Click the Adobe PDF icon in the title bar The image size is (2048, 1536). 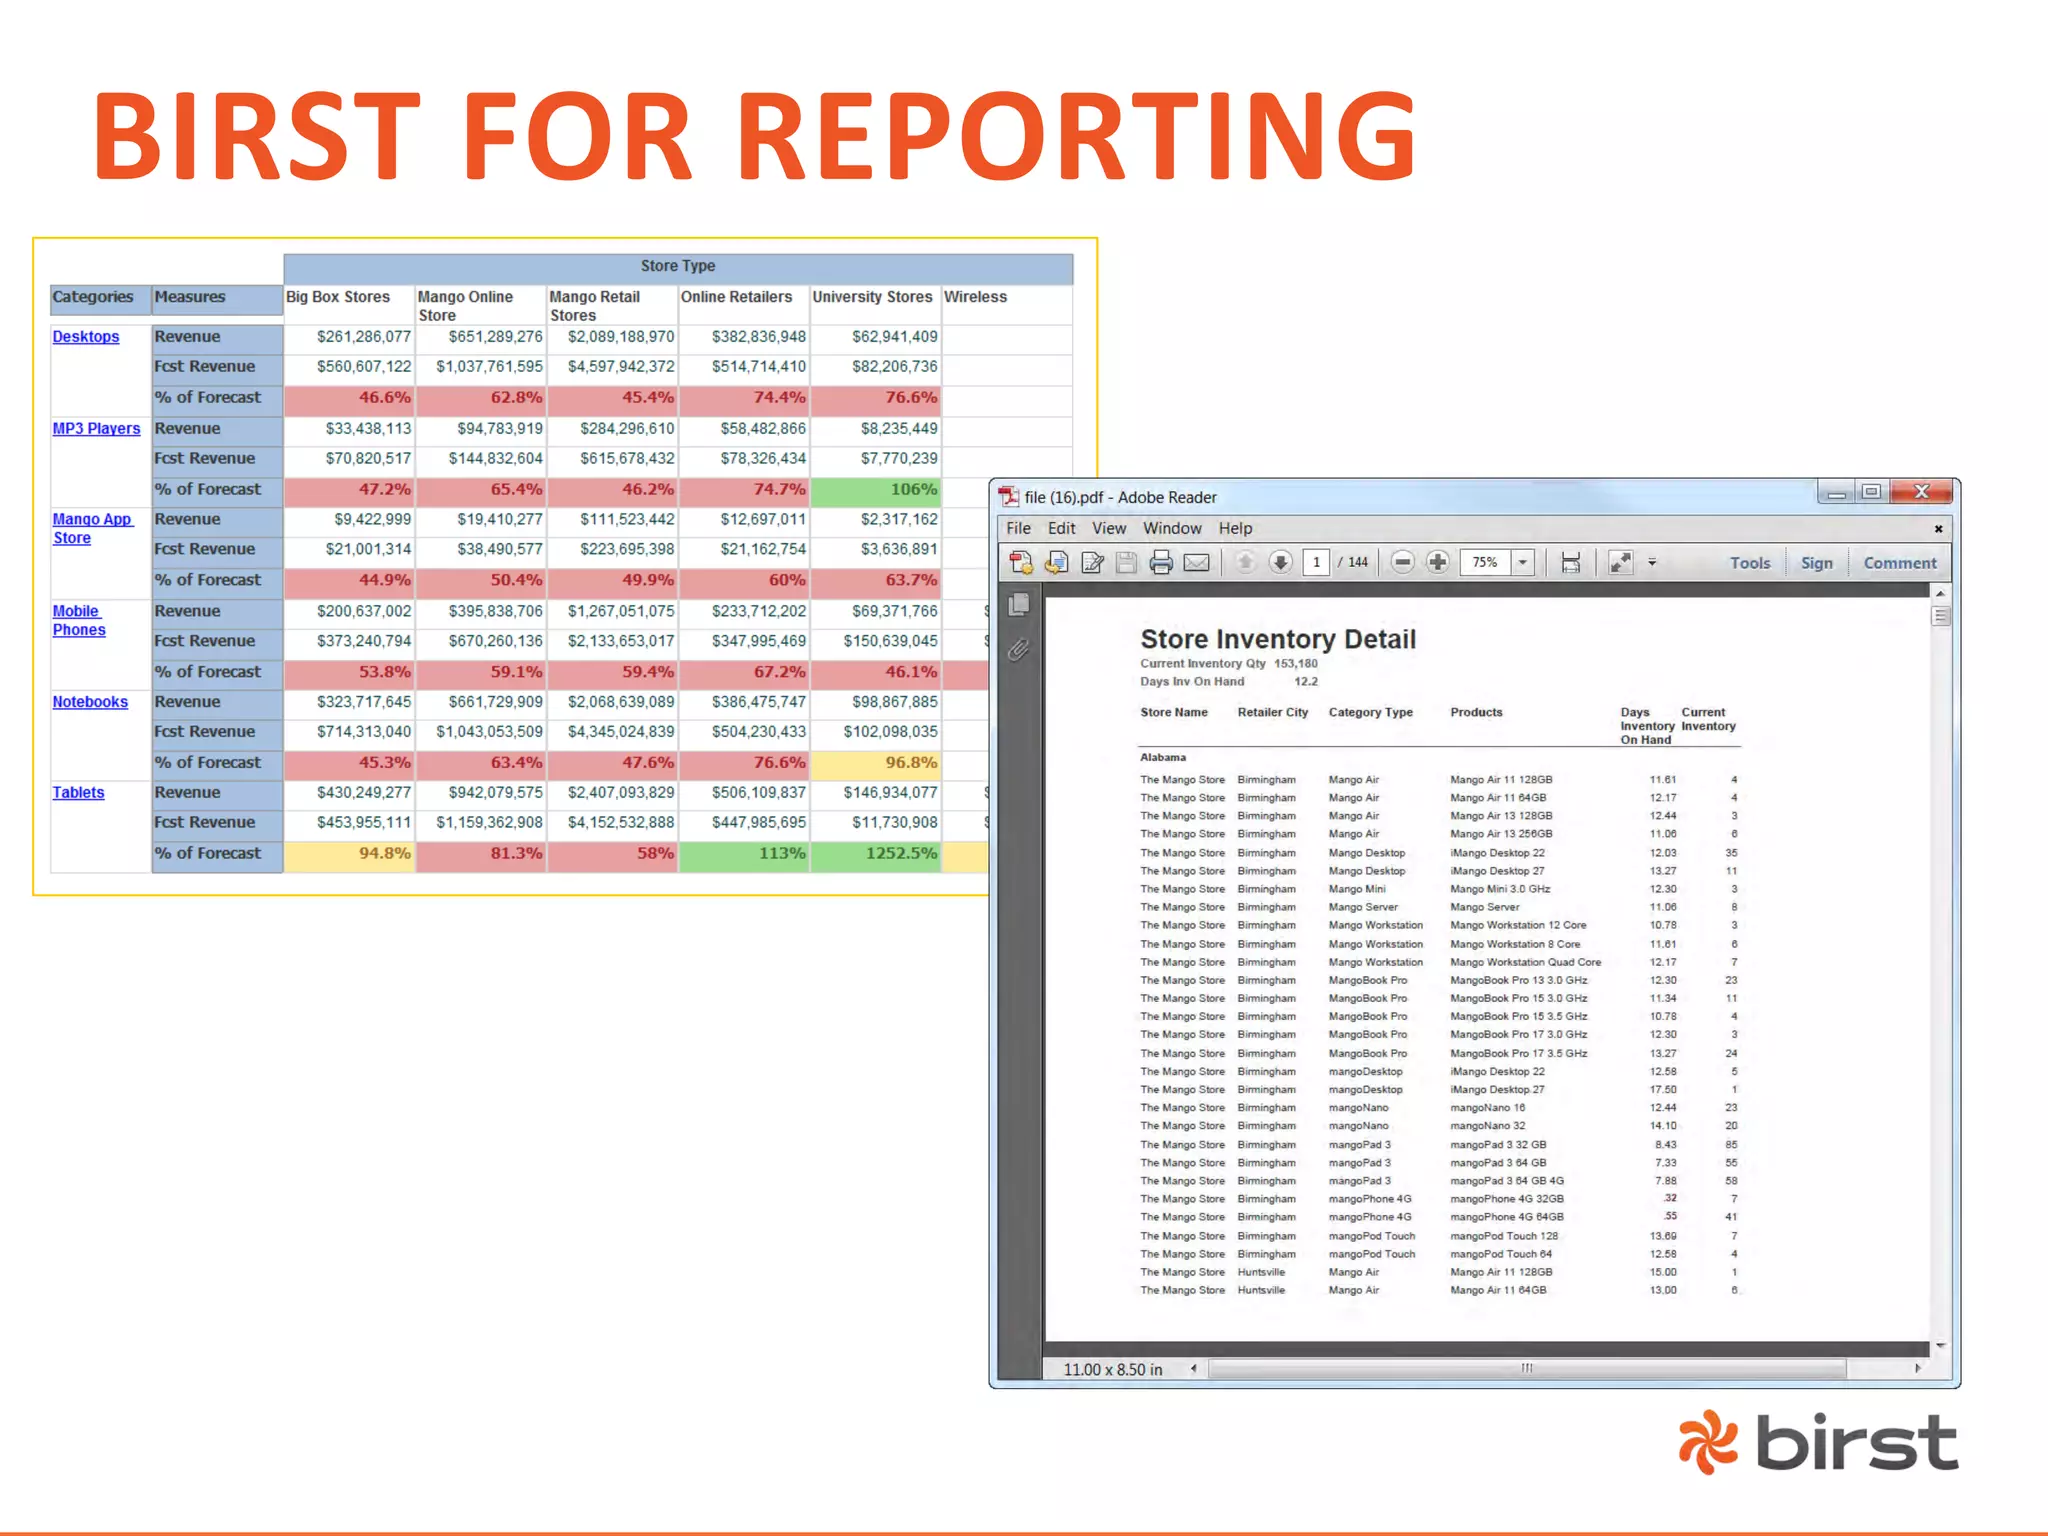pos(1009,497)
